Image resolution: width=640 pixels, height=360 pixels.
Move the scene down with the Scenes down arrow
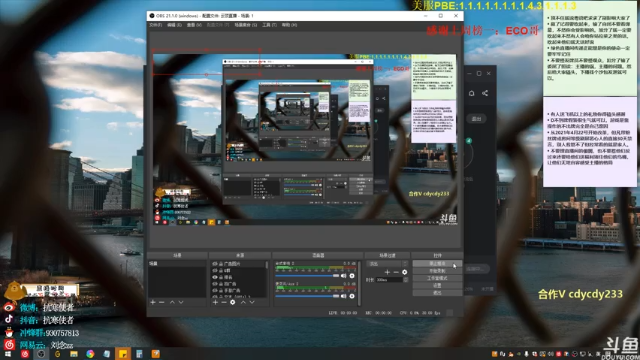(181, 302)
